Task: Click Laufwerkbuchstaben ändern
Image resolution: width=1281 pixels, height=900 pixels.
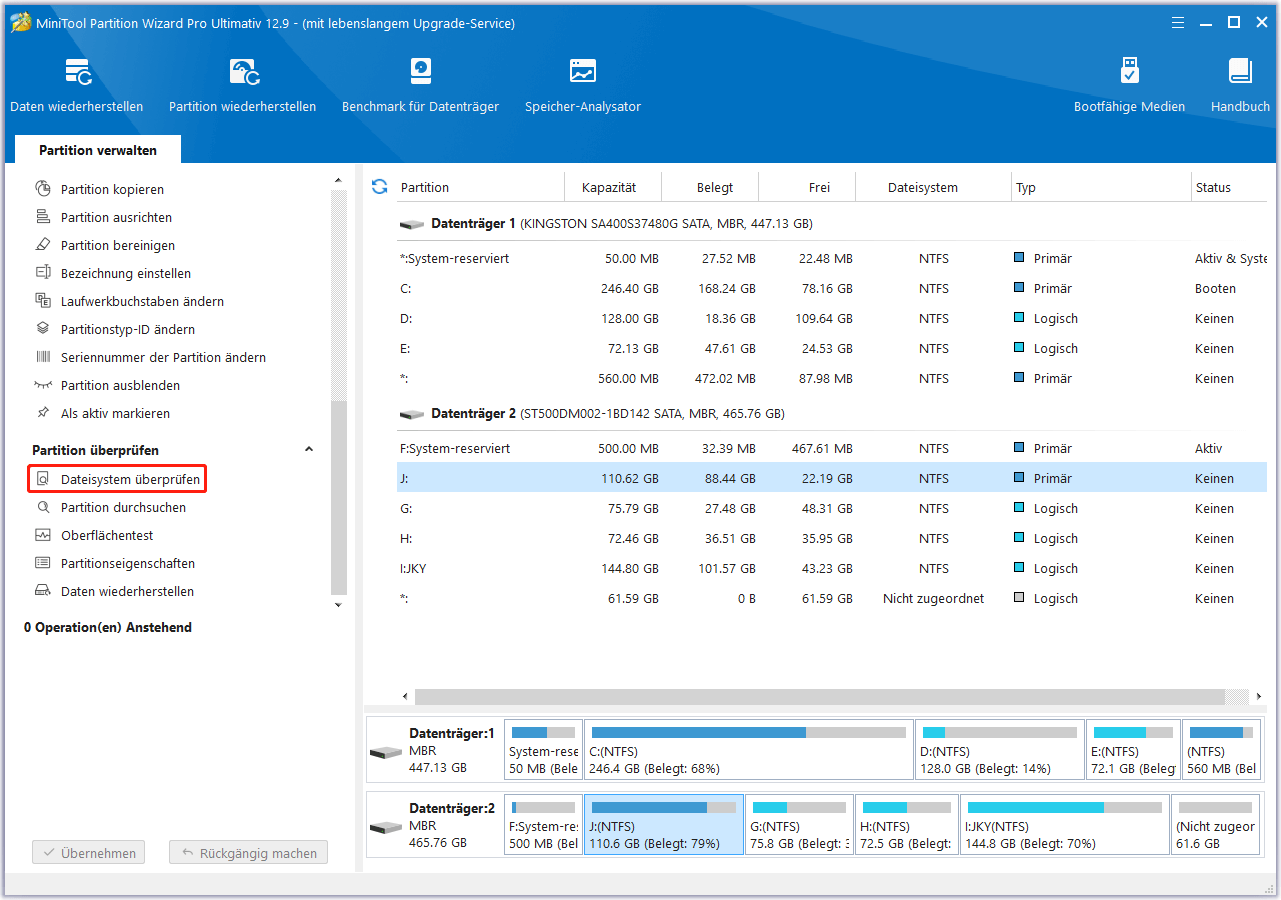Action: pos(142,301)
